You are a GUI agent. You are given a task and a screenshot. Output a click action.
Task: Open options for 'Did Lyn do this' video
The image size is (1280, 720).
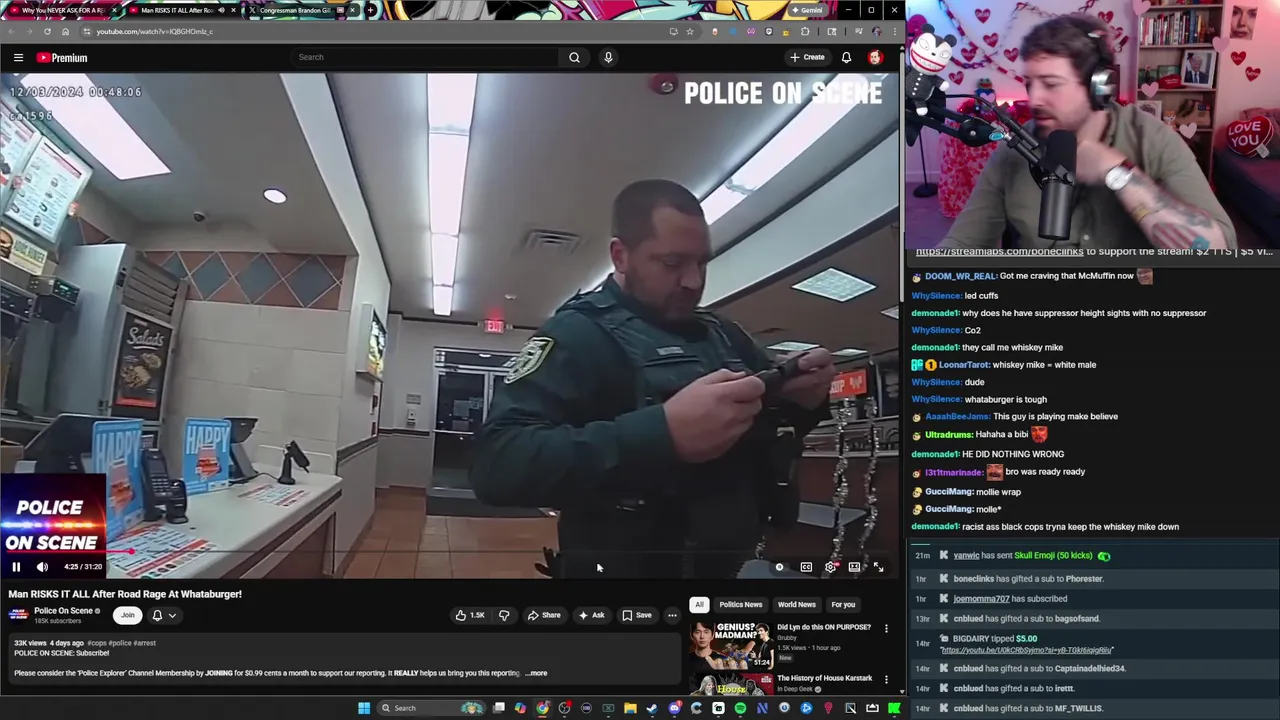pos(886,628)
